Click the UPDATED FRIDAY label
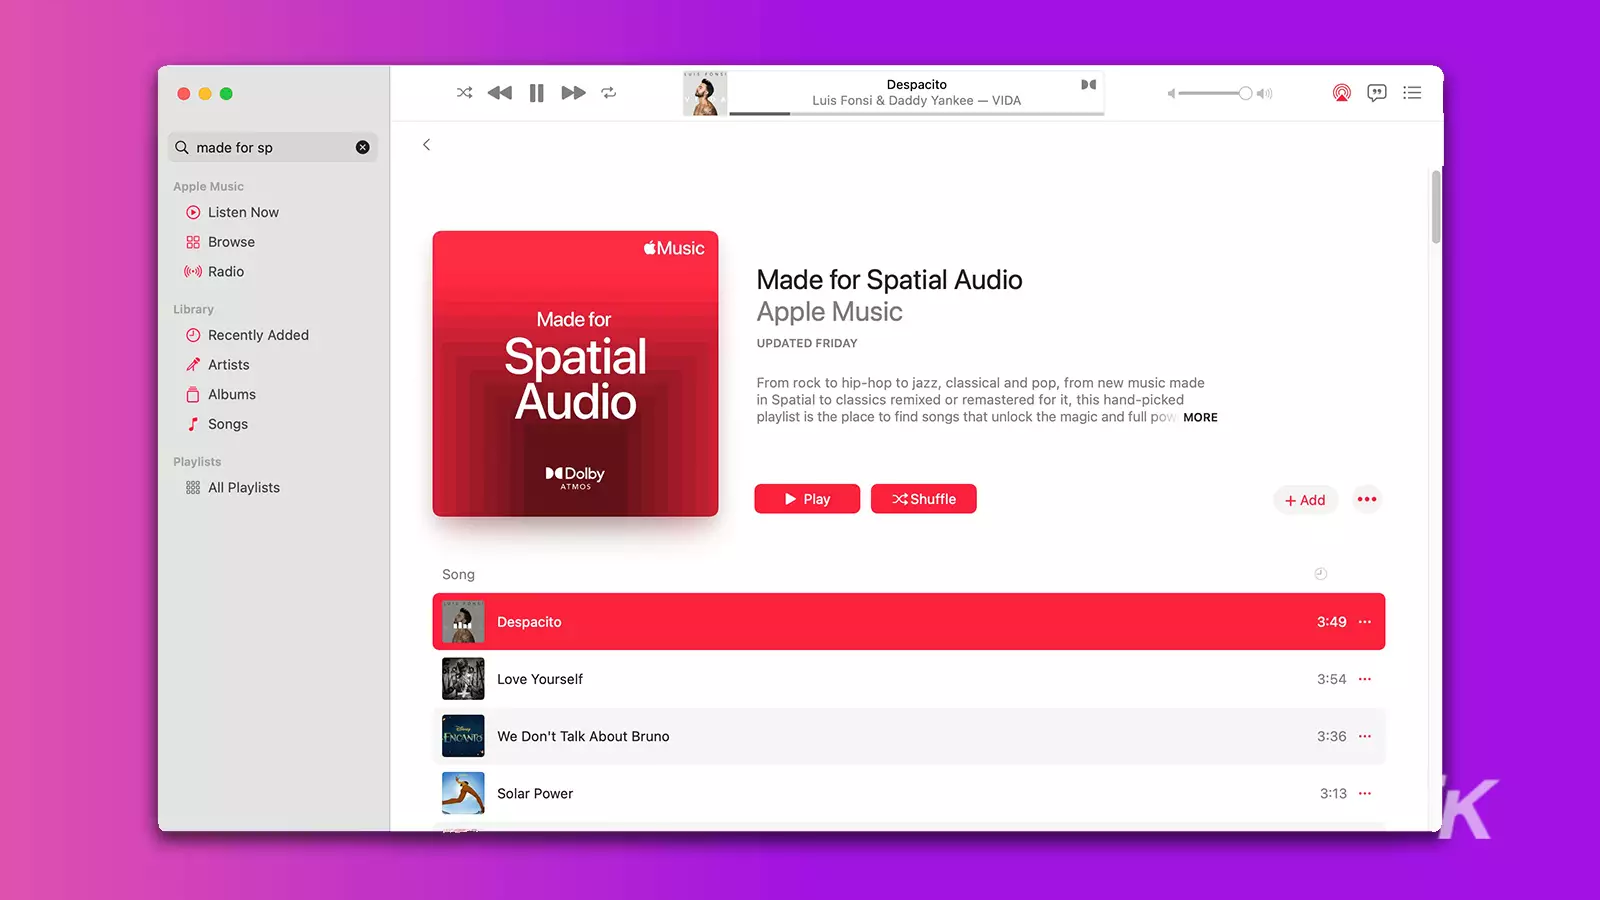 (807, 343)
